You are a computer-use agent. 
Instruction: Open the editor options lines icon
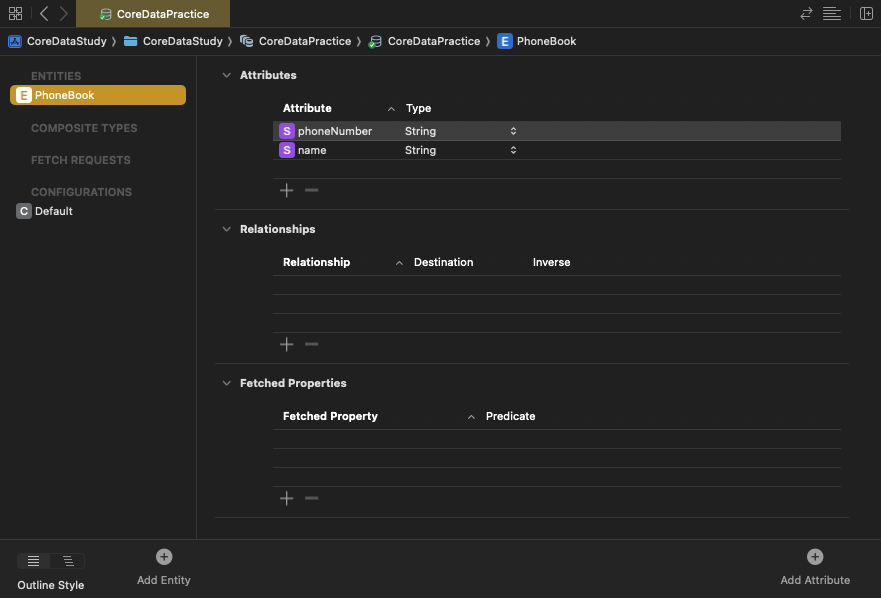[832, 13]
